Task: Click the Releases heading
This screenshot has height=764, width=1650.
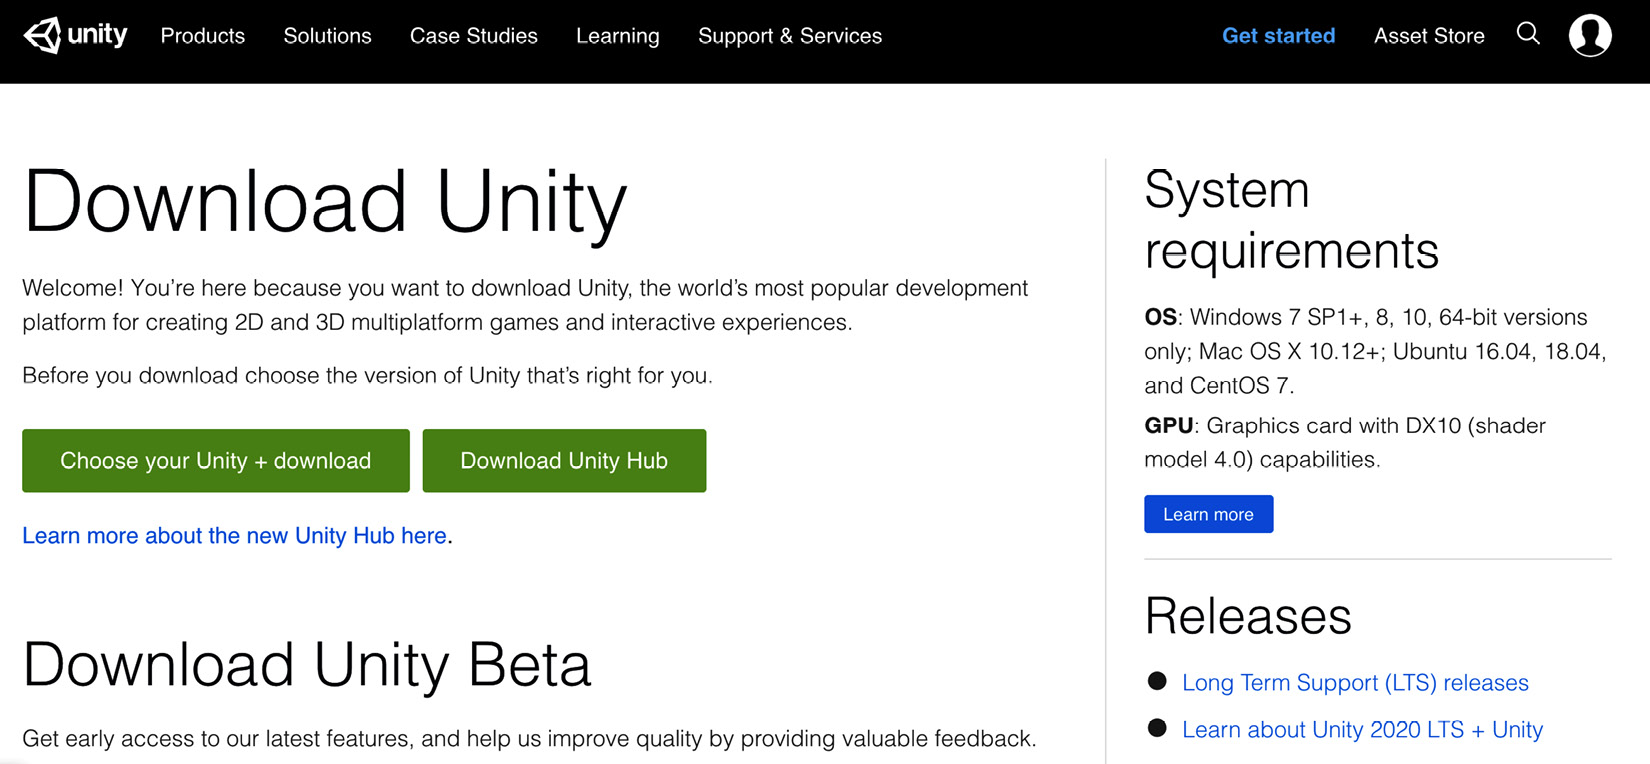Action: 1248,616
